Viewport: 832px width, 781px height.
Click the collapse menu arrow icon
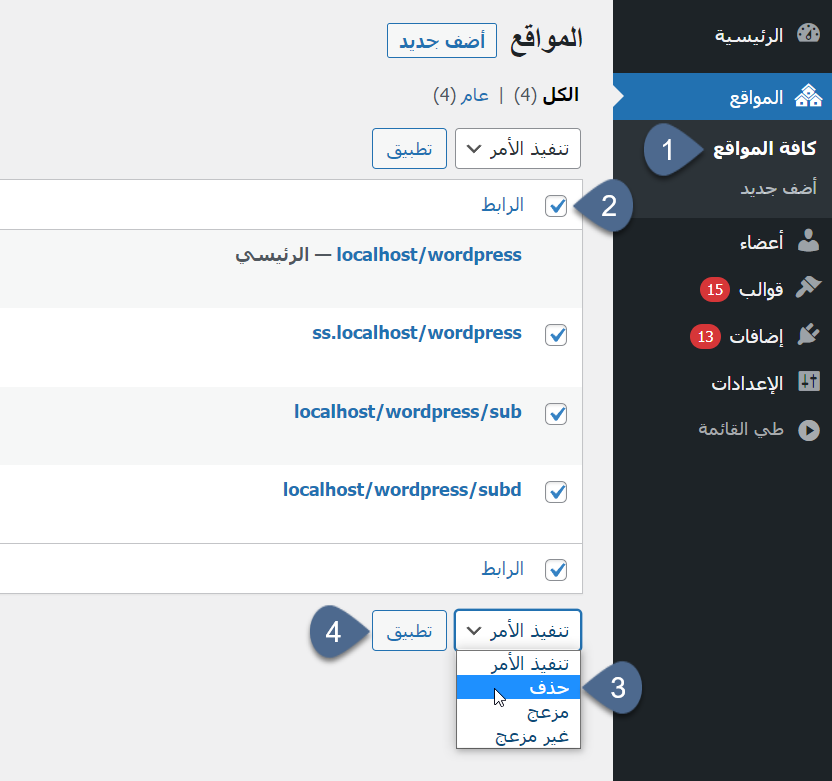[x=807, y=430]
